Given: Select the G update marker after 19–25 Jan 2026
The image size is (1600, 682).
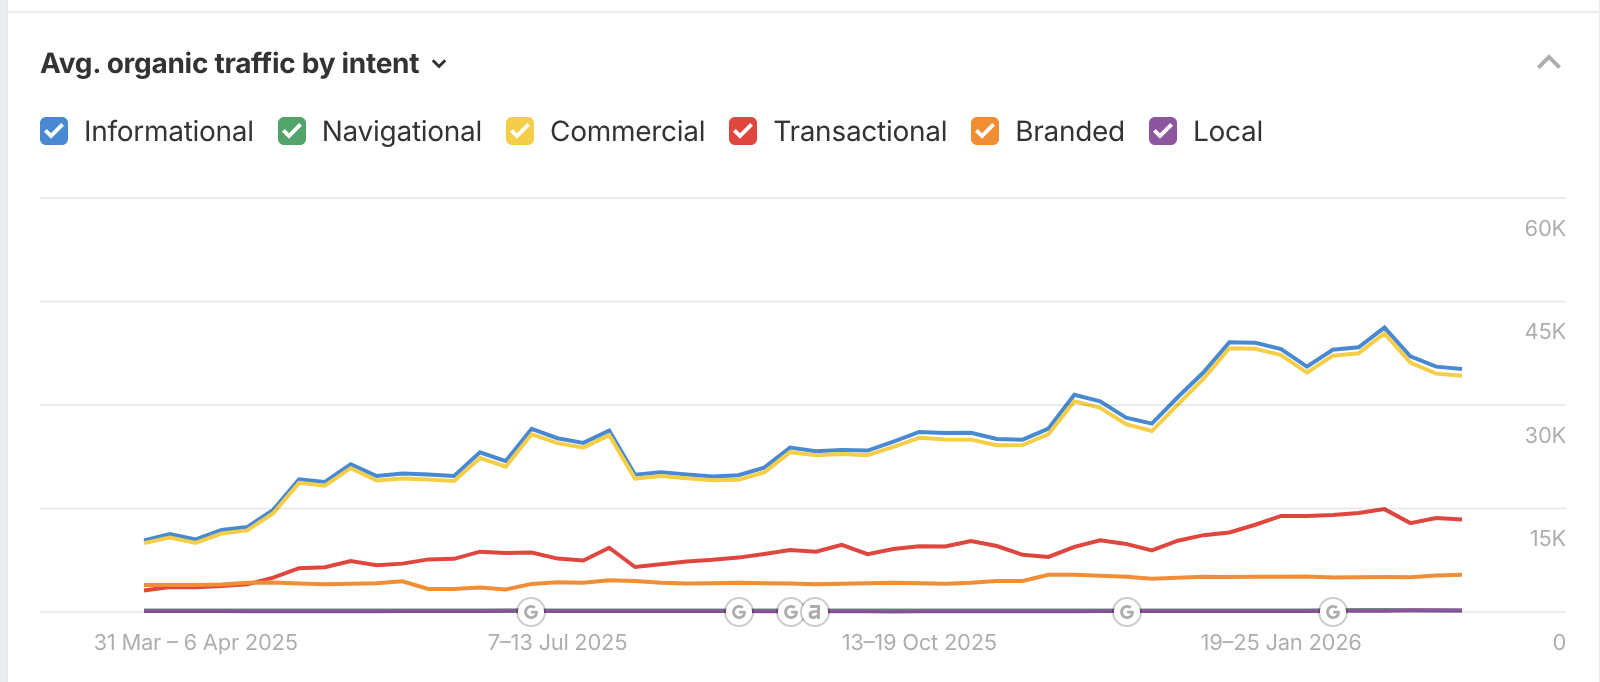Looking at the screenshot, I should coord(1333,611).
